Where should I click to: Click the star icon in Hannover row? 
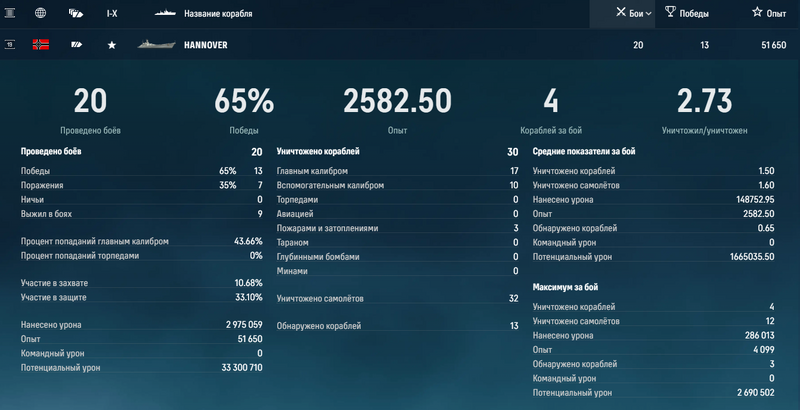tap(111, 45)
